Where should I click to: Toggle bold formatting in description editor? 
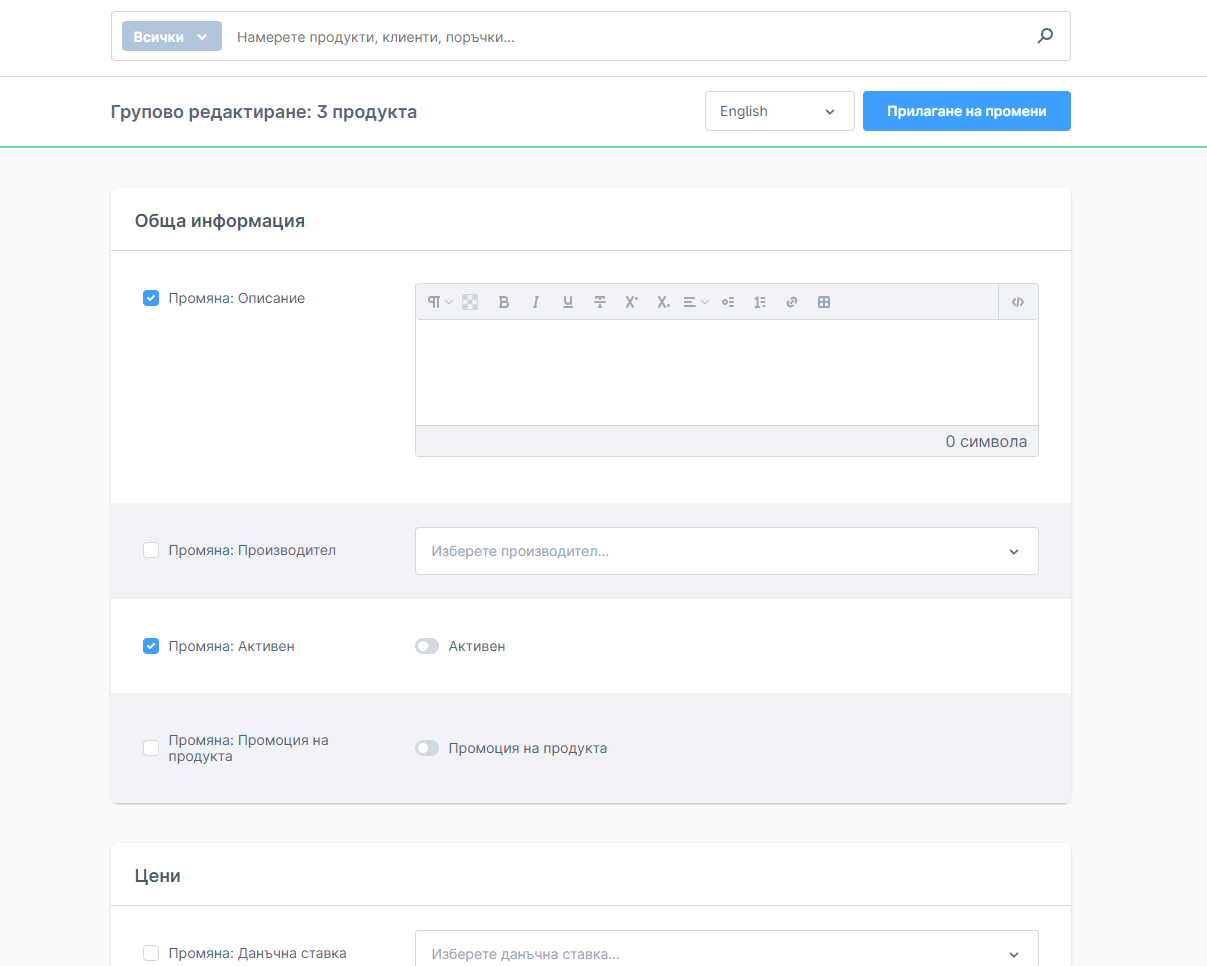point(504,302)
